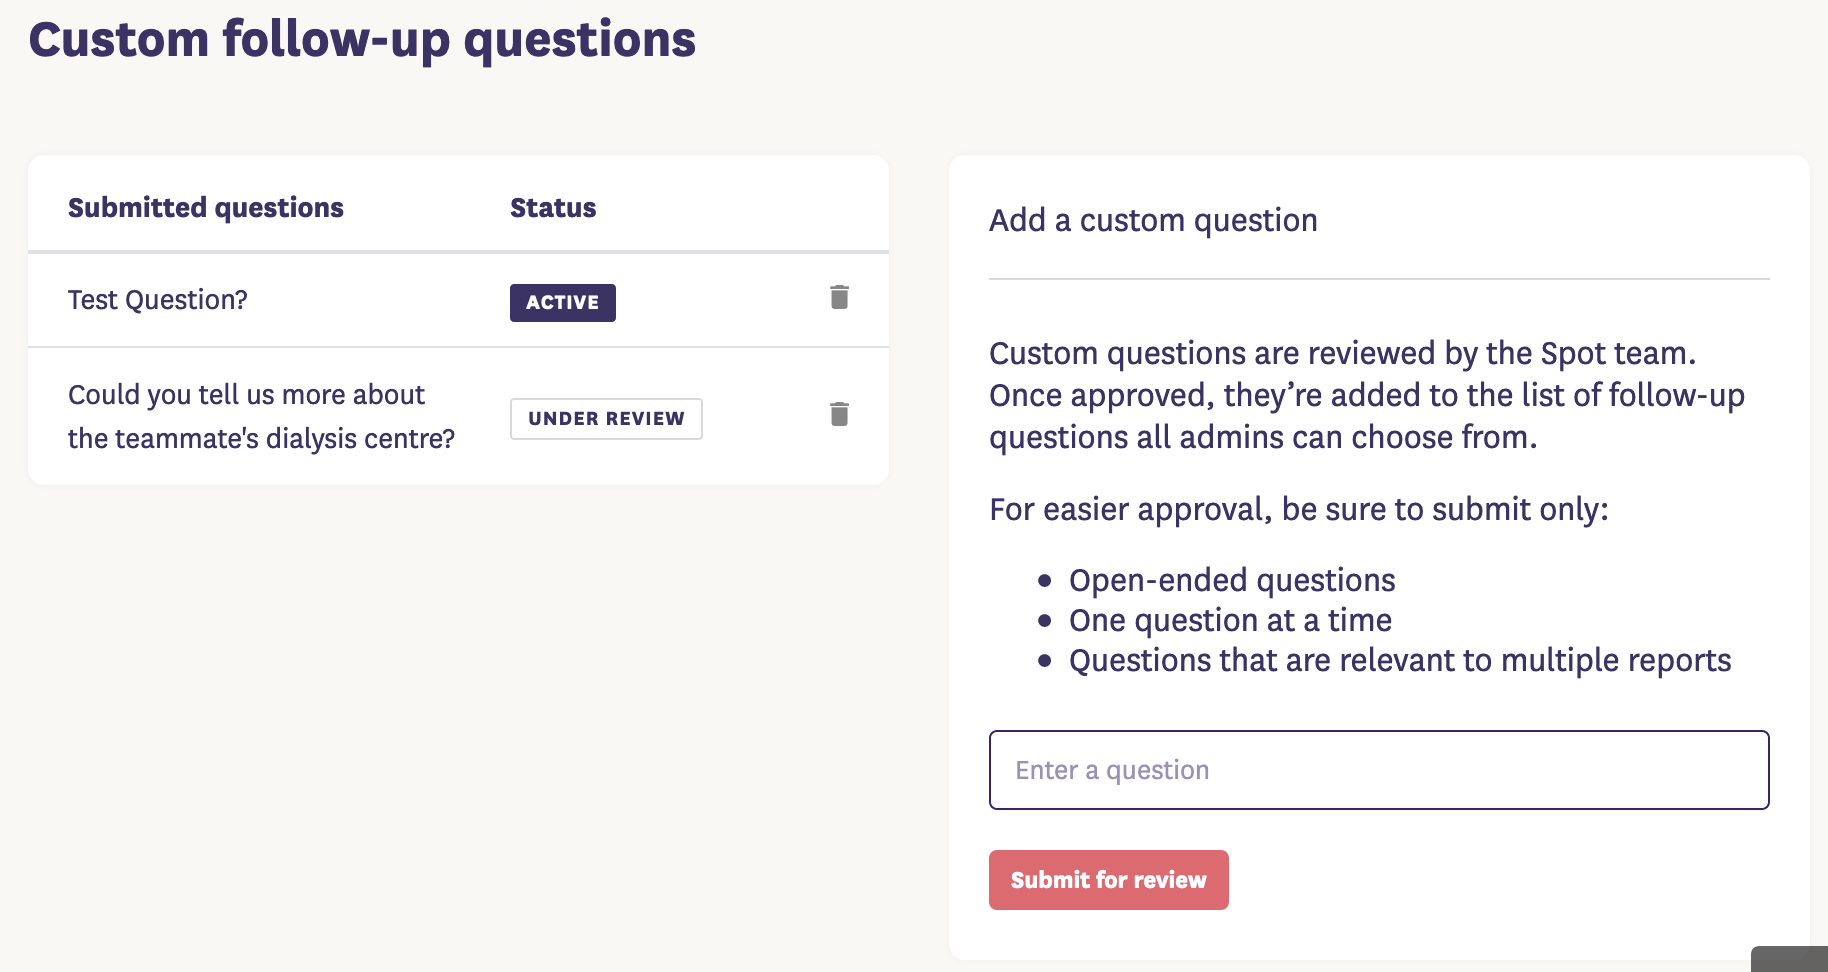Click the gray widget in bottom-right corner
The width and height of the screenshot is (1828, 972).
pyautogui.click(x=1792, y=960)
